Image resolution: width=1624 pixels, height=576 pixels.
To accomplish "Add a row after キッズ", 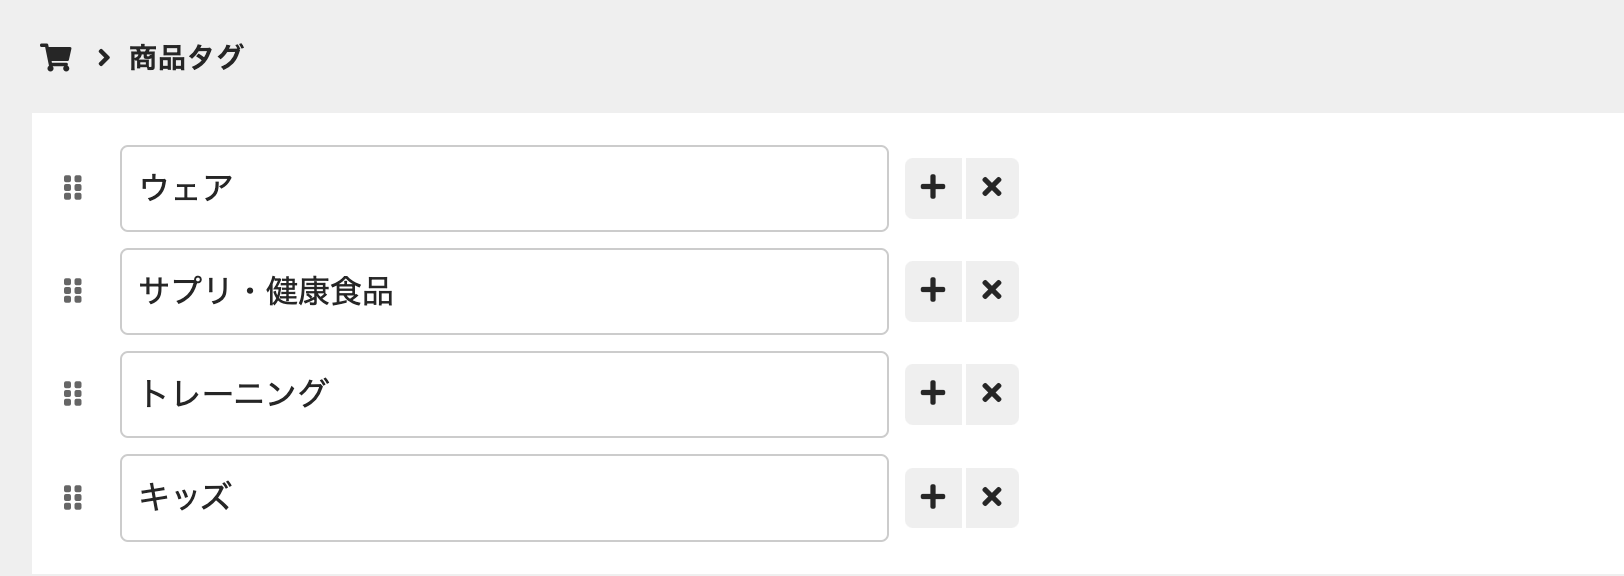I will tap(933, 498).
